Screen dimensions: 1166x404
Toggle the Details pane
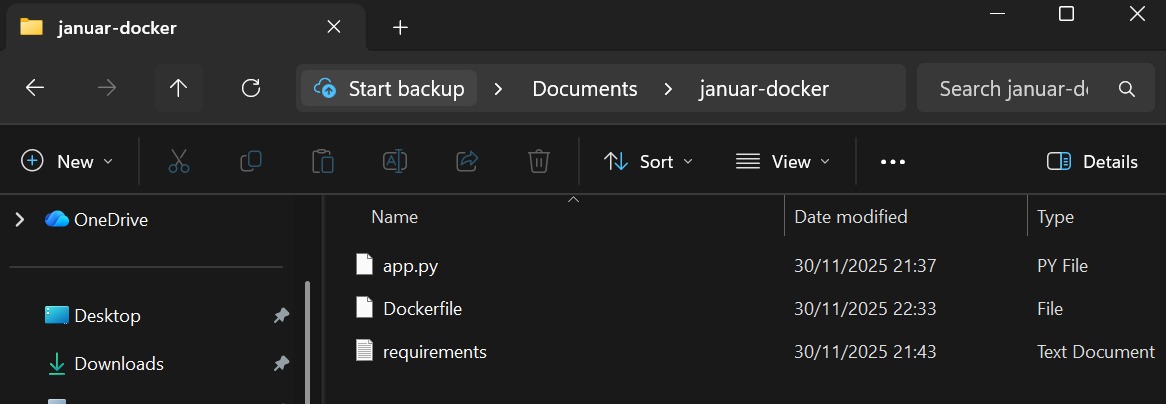[x=1092, y=161]
